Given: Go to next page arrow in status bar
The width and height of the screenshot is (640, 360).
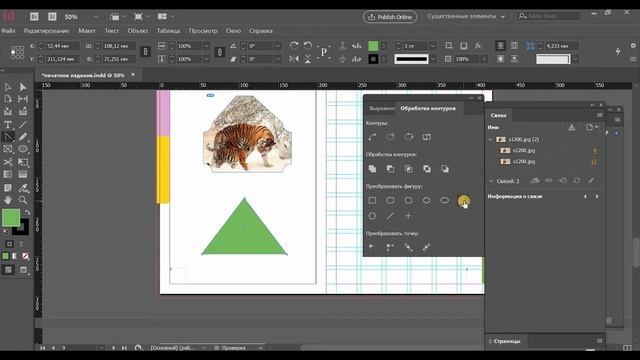Looking at the screenshot, I should click(113, 348).
